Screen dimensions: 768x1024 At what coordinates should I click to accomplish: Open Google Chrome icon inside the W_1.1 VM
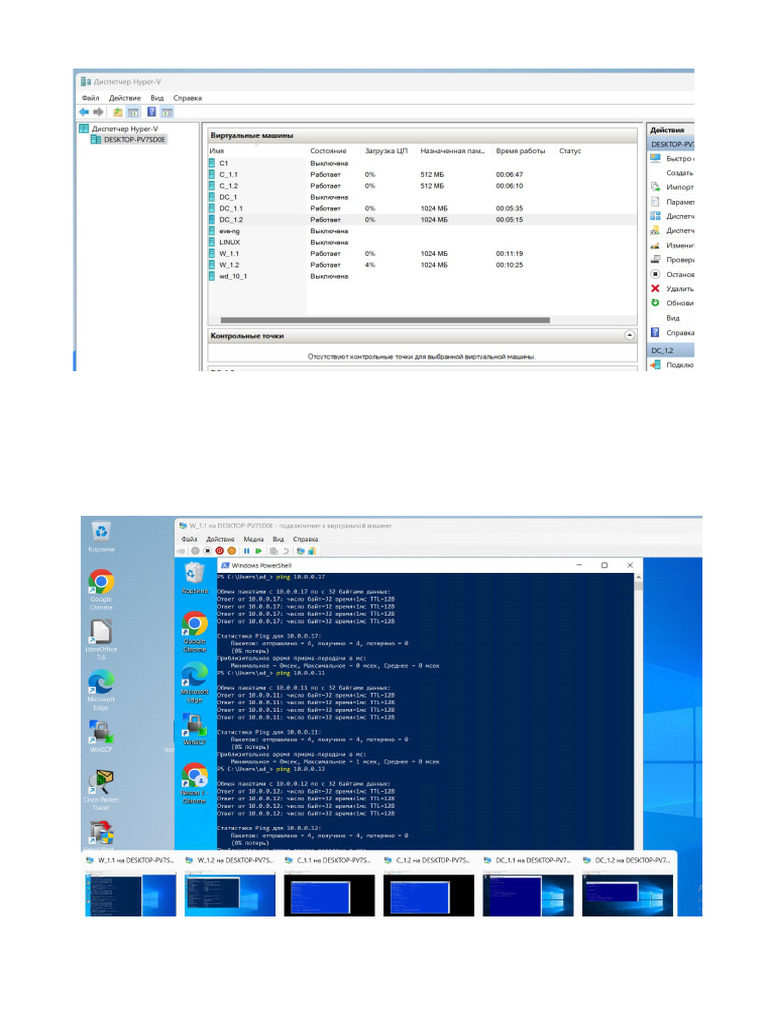point(195,632)
